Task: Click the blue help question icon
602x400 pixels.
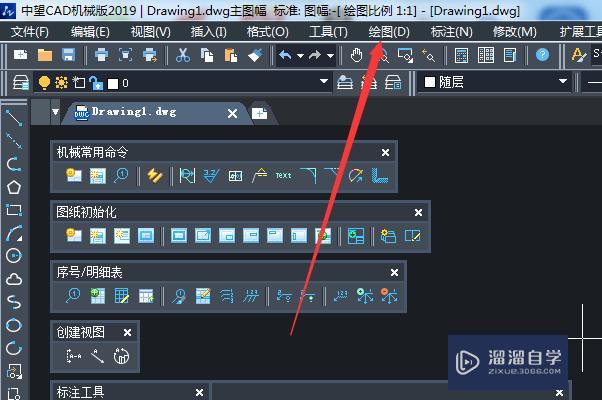Action: (542, 55)
